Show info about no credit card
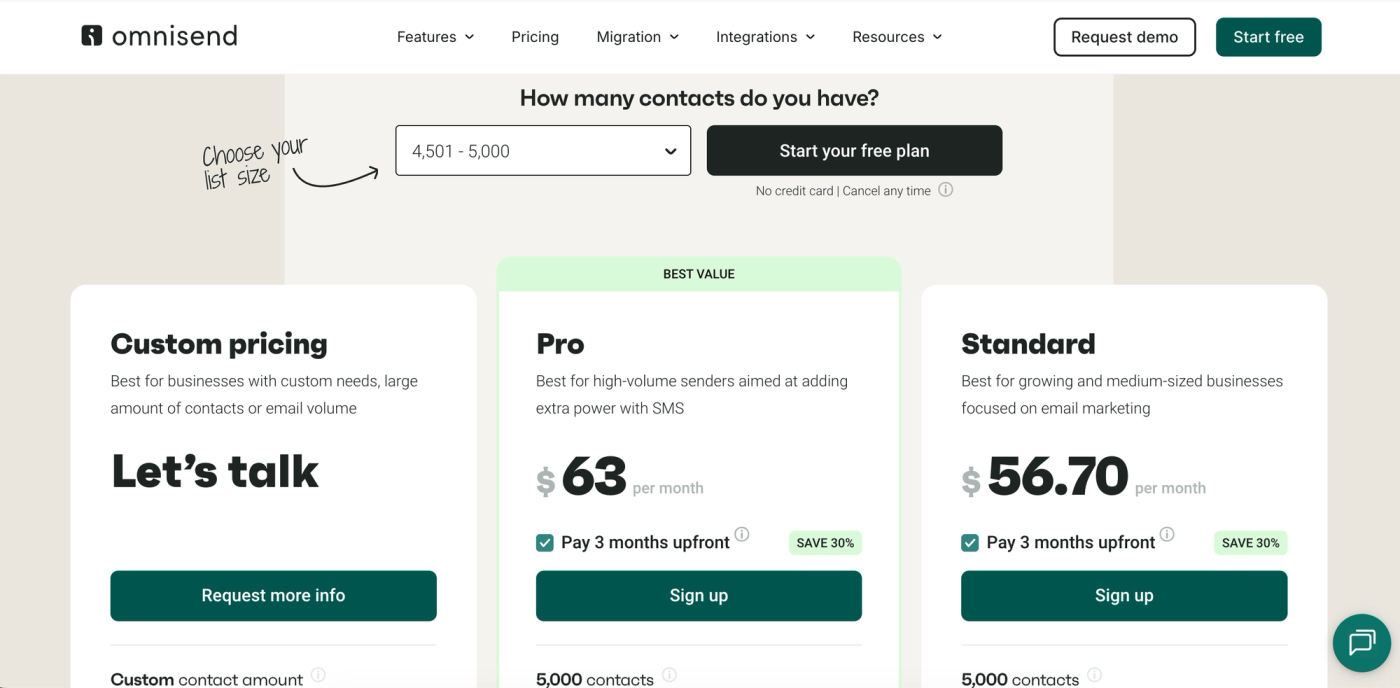Image resolution: width=1400 pixels, height=688 pixels. [945, 189]
